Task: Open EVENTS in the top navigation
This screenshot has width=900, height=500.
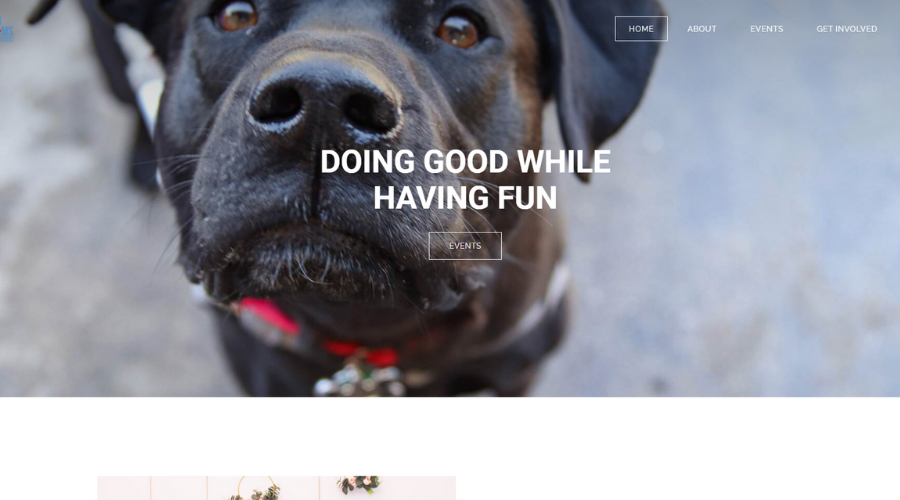Action: pos(766,29)
